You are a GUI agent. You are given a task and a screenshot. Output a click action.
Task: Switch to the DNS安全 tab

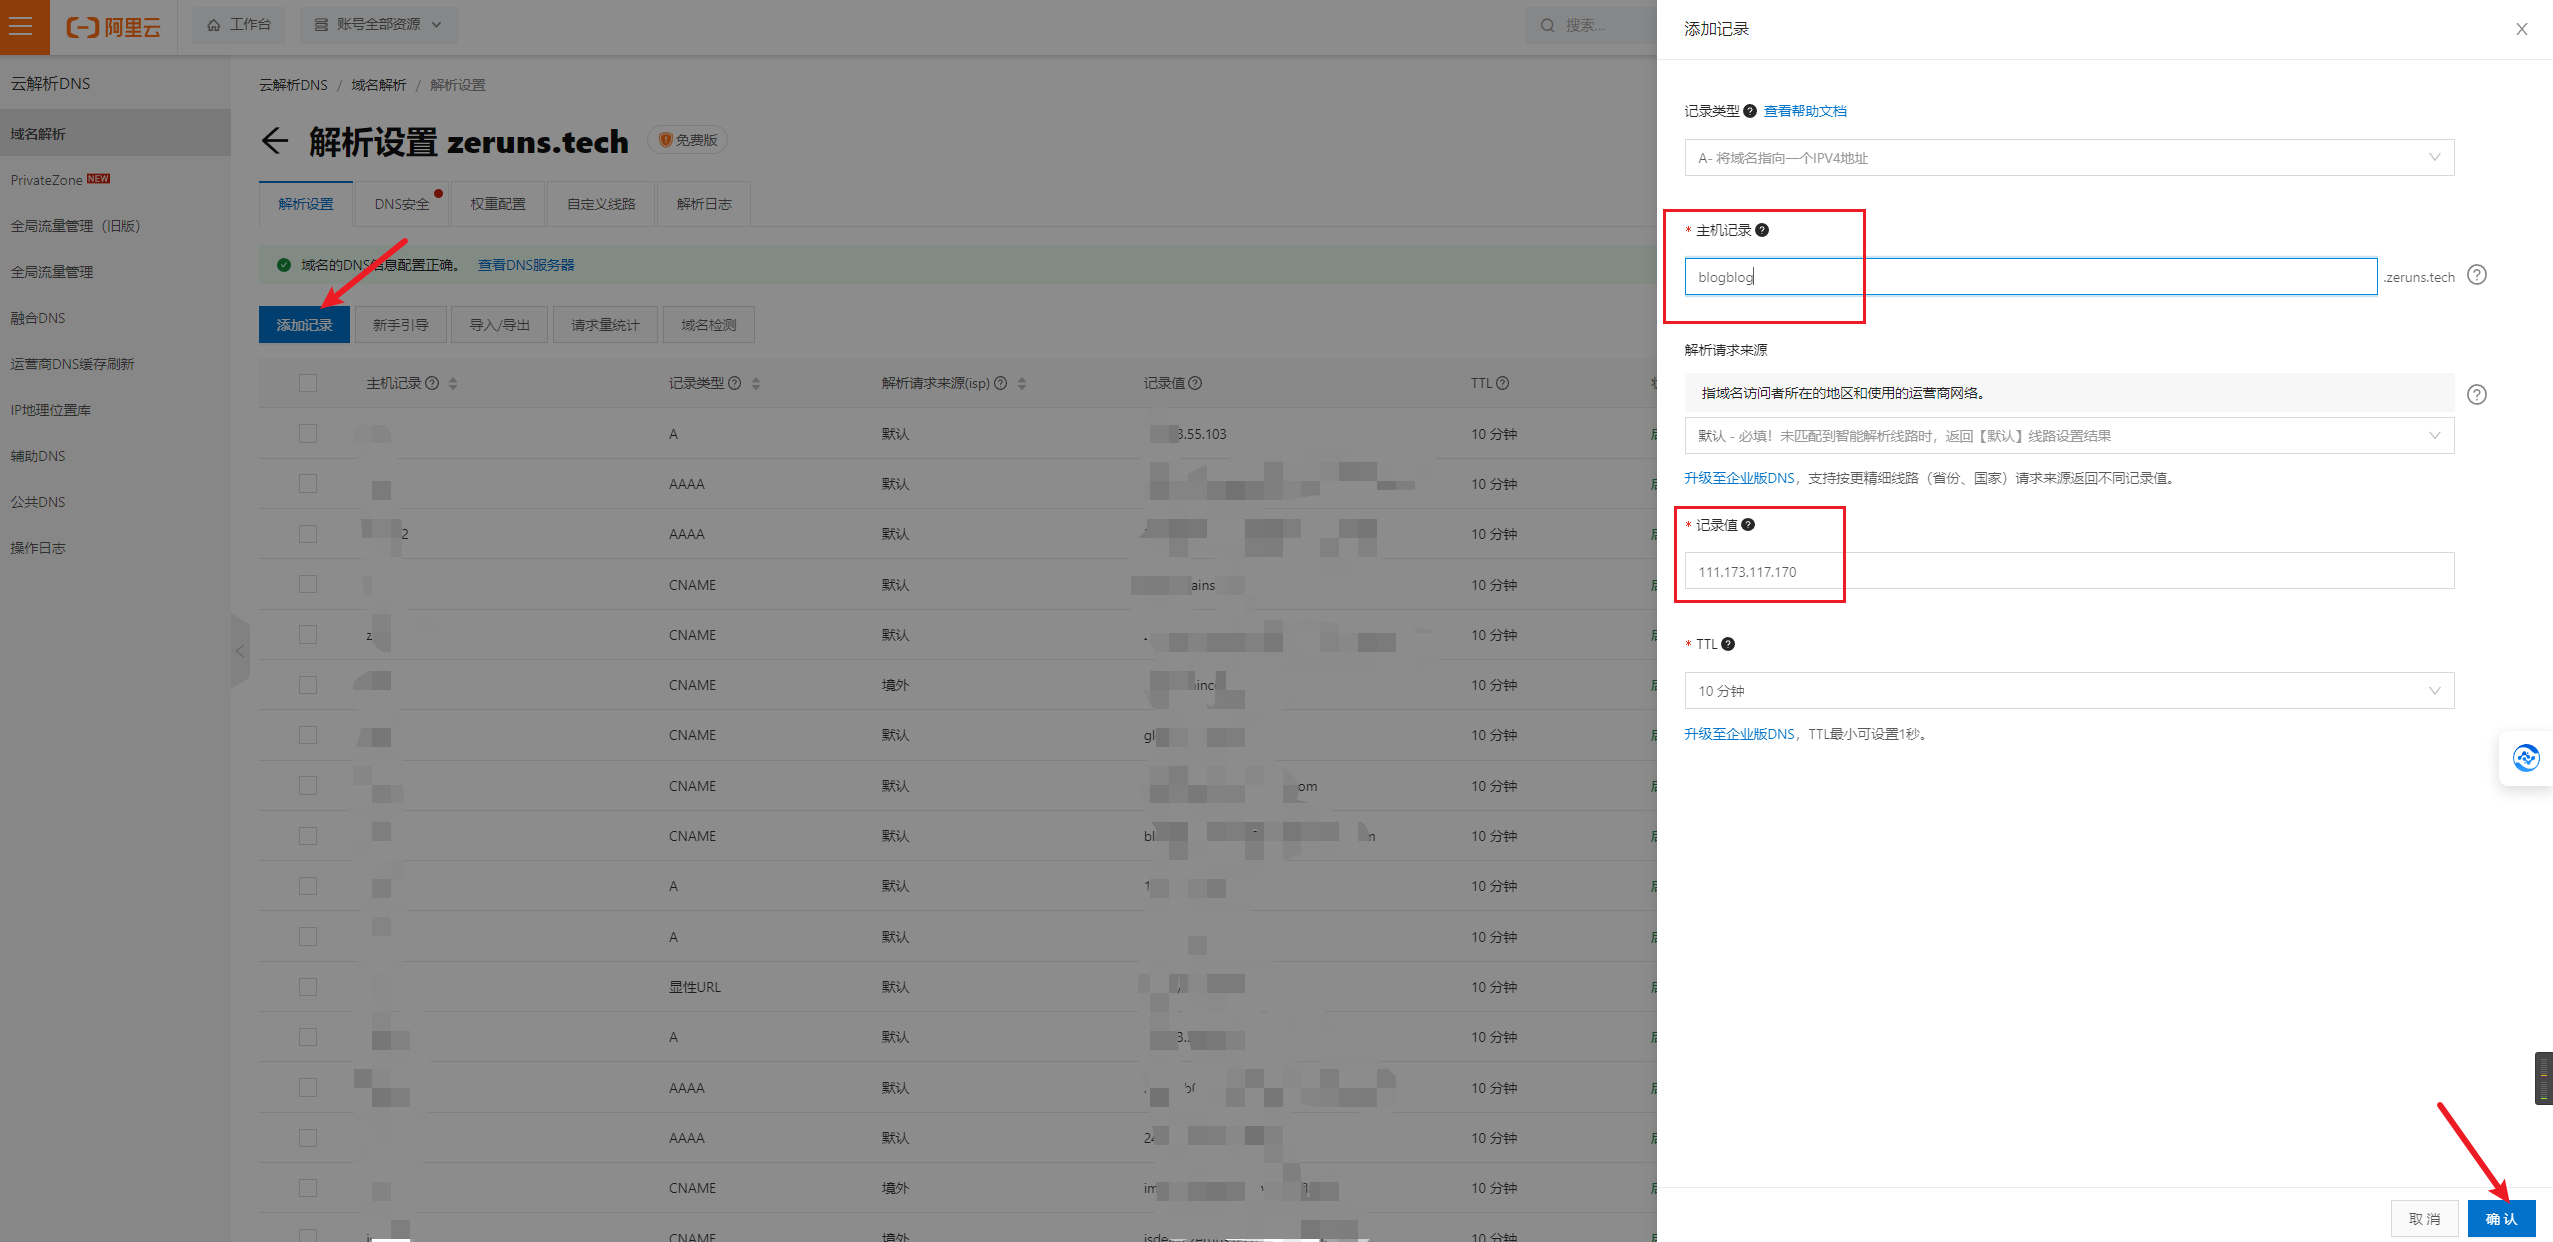[402, 204]
